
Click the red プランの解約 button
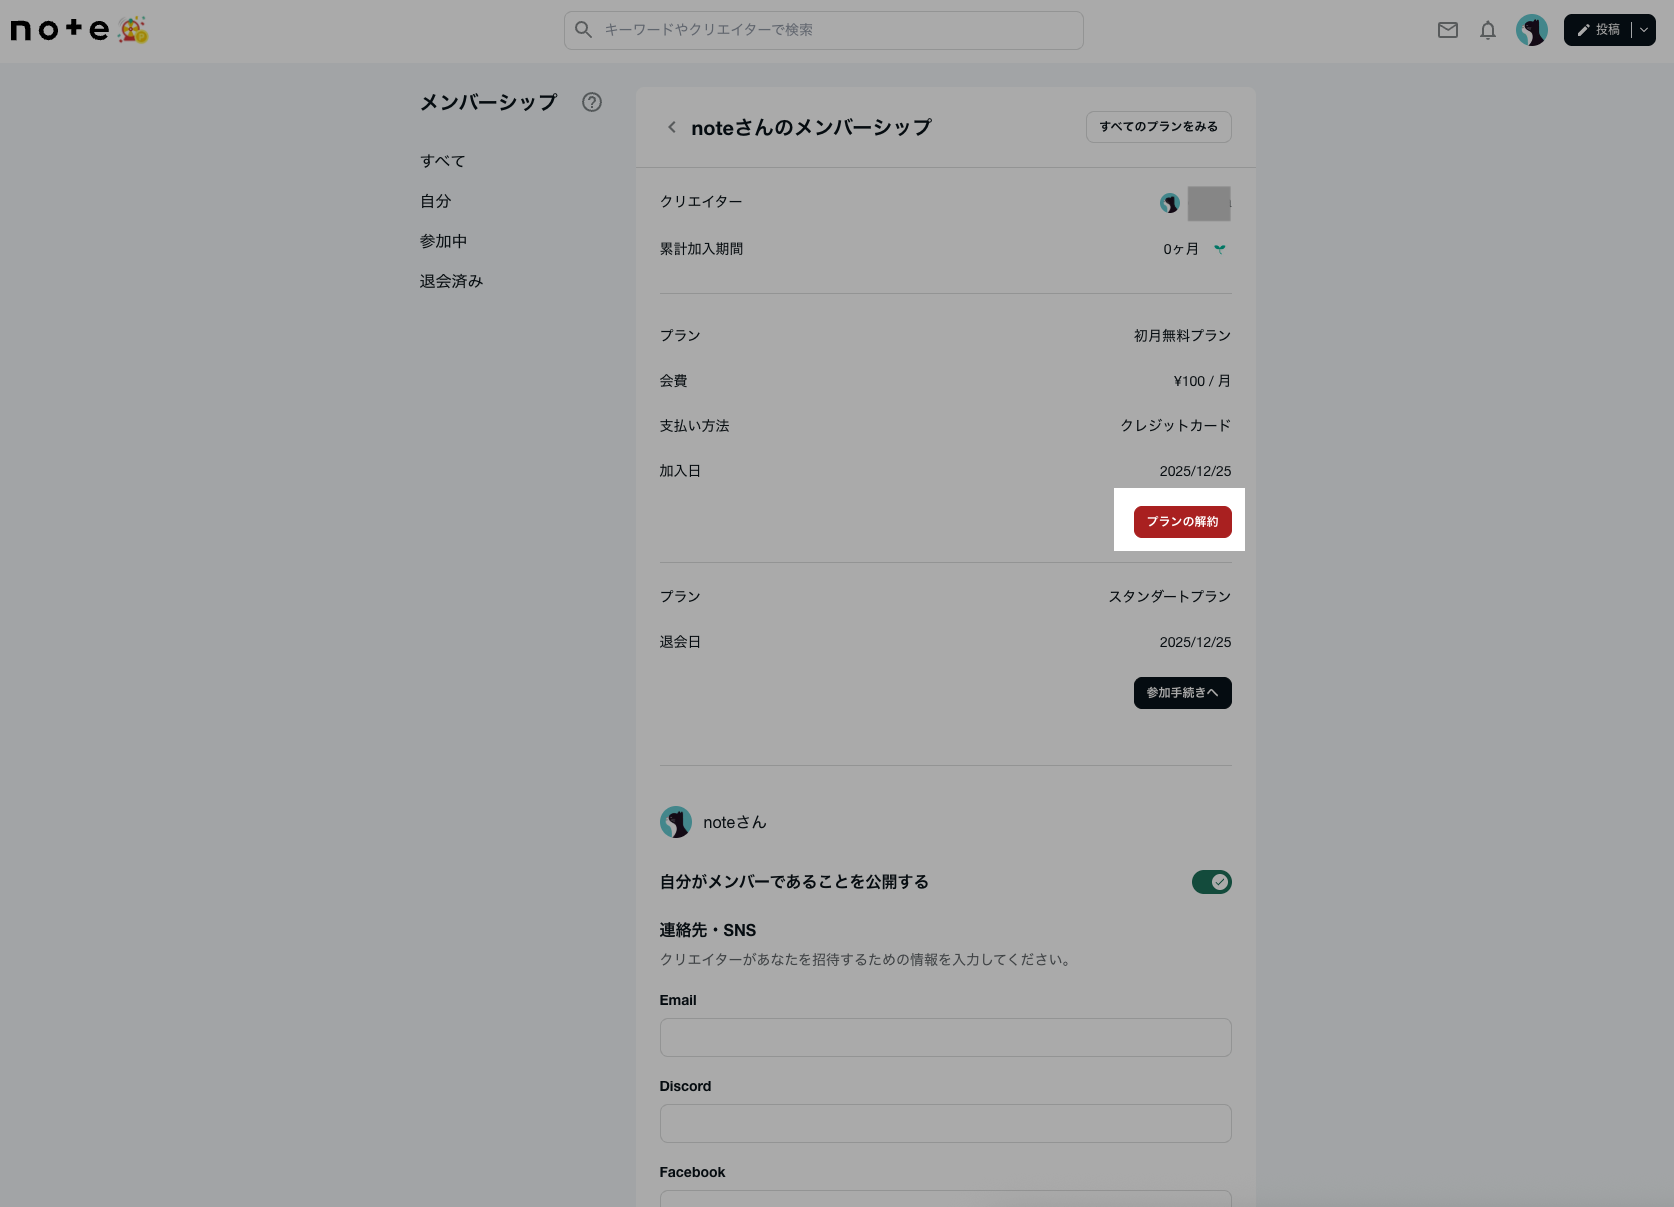(1183, 522)
